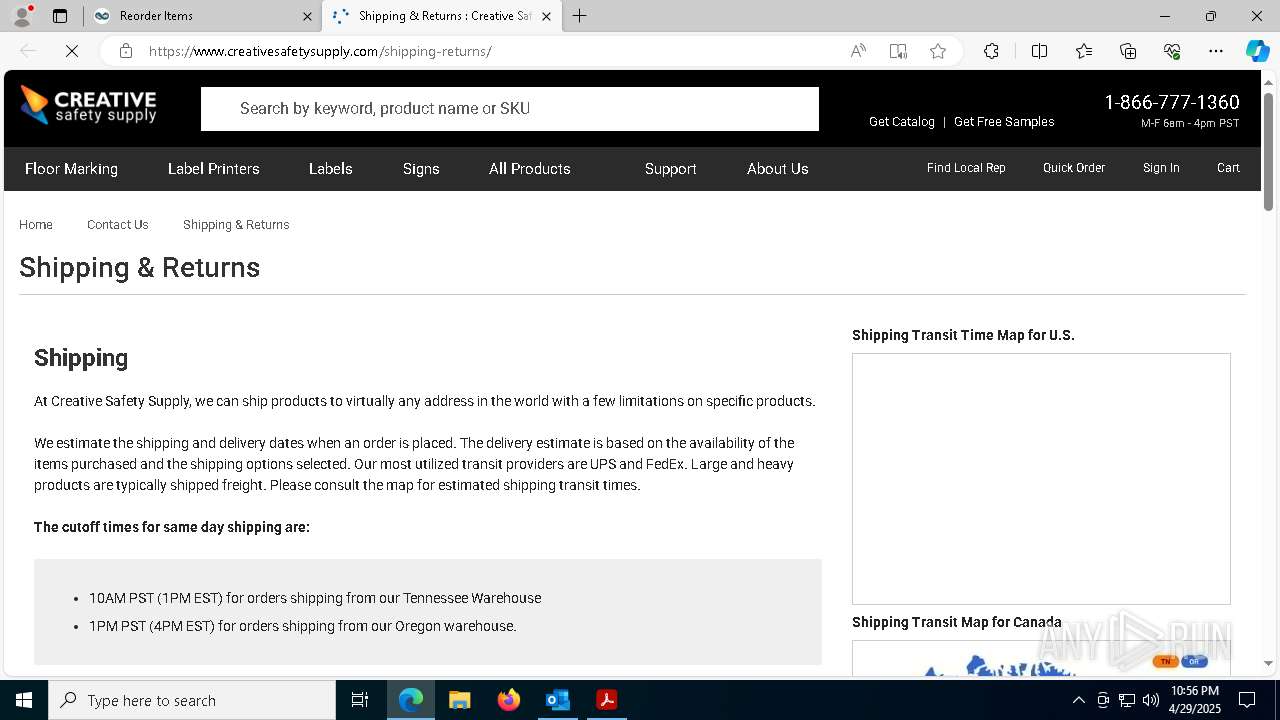Image resolution: width=1280 pixels, height=720 pixels.
Task: Open the Quick Order page
Action: coord(1074,168)
